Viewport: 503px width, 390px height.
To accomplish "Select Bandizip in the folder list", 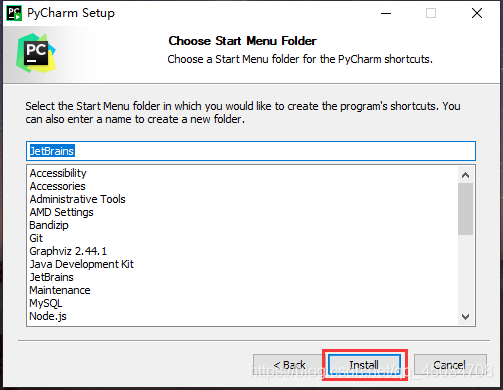I will tap(49, 225).
